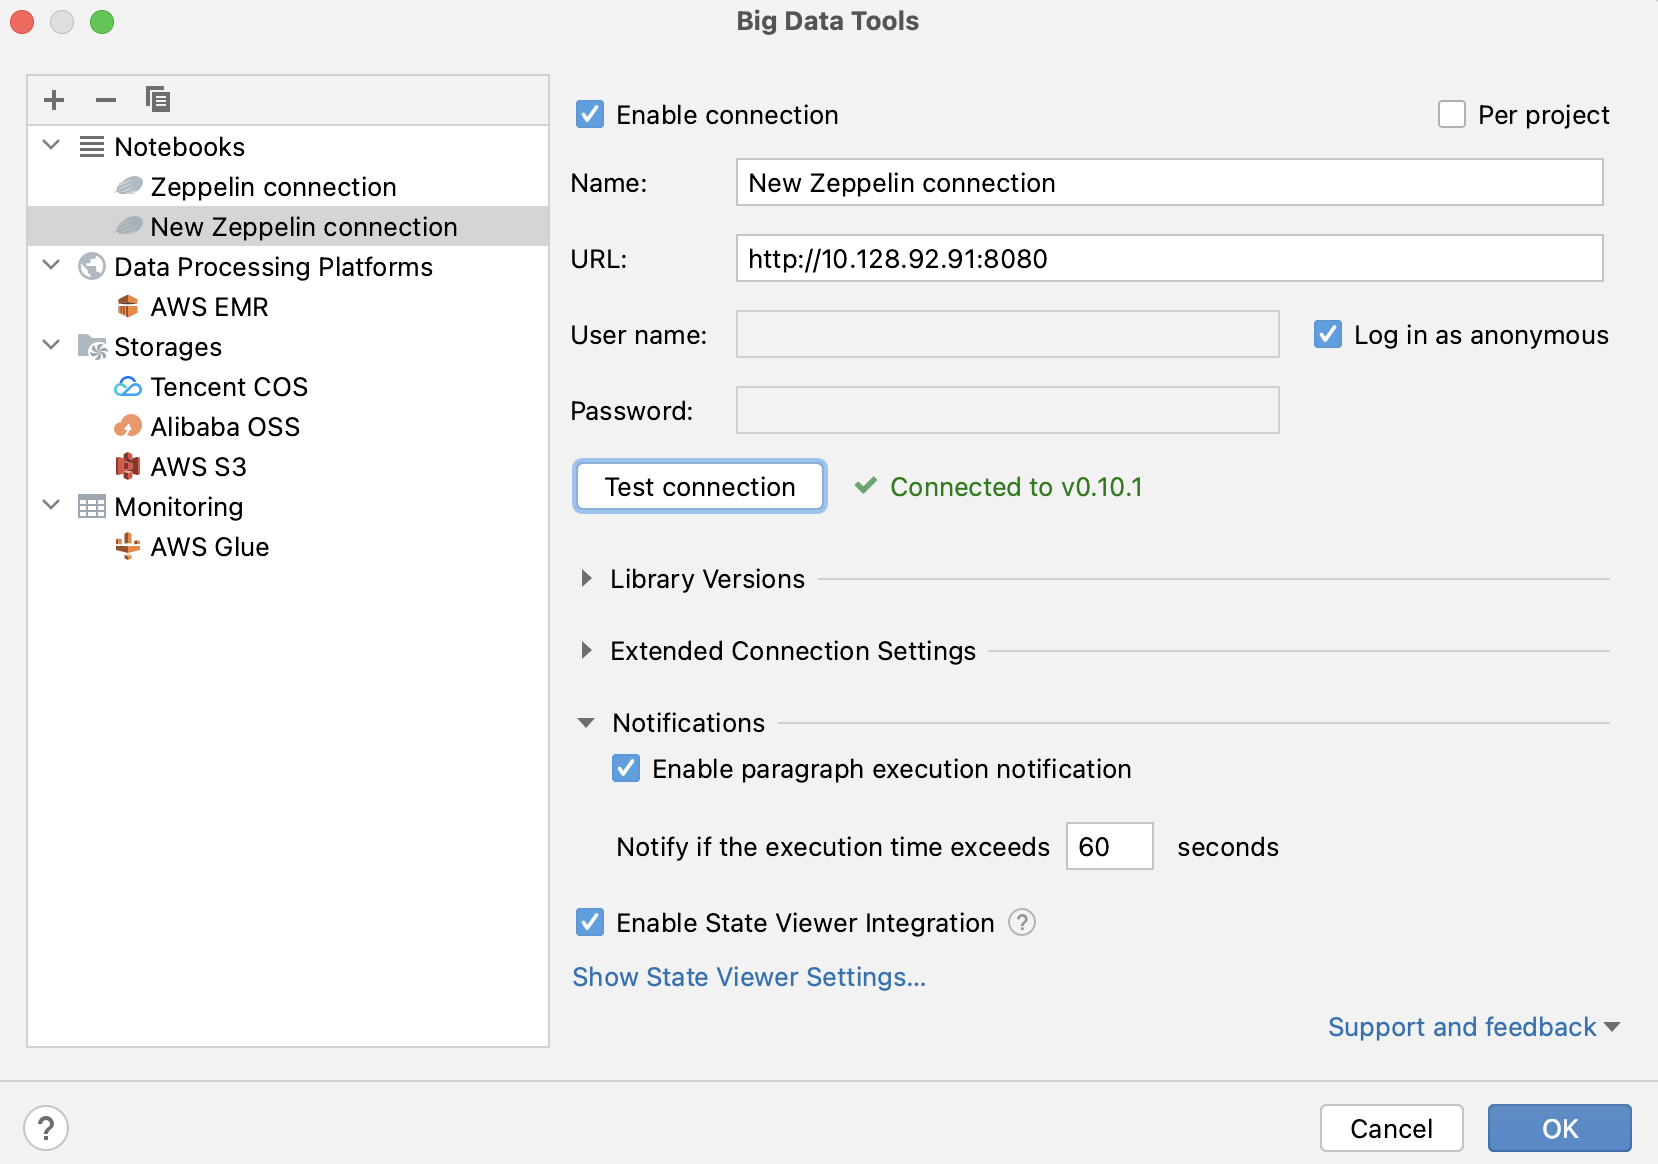
Task: Collapse the Monitoring tree node
Action: [52, 506]
